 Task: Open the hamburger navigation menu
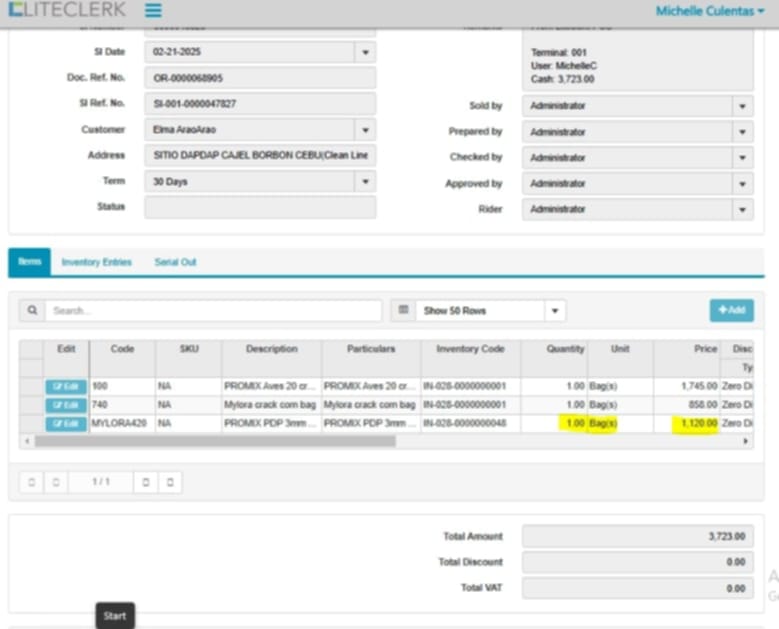pos(153,11)
